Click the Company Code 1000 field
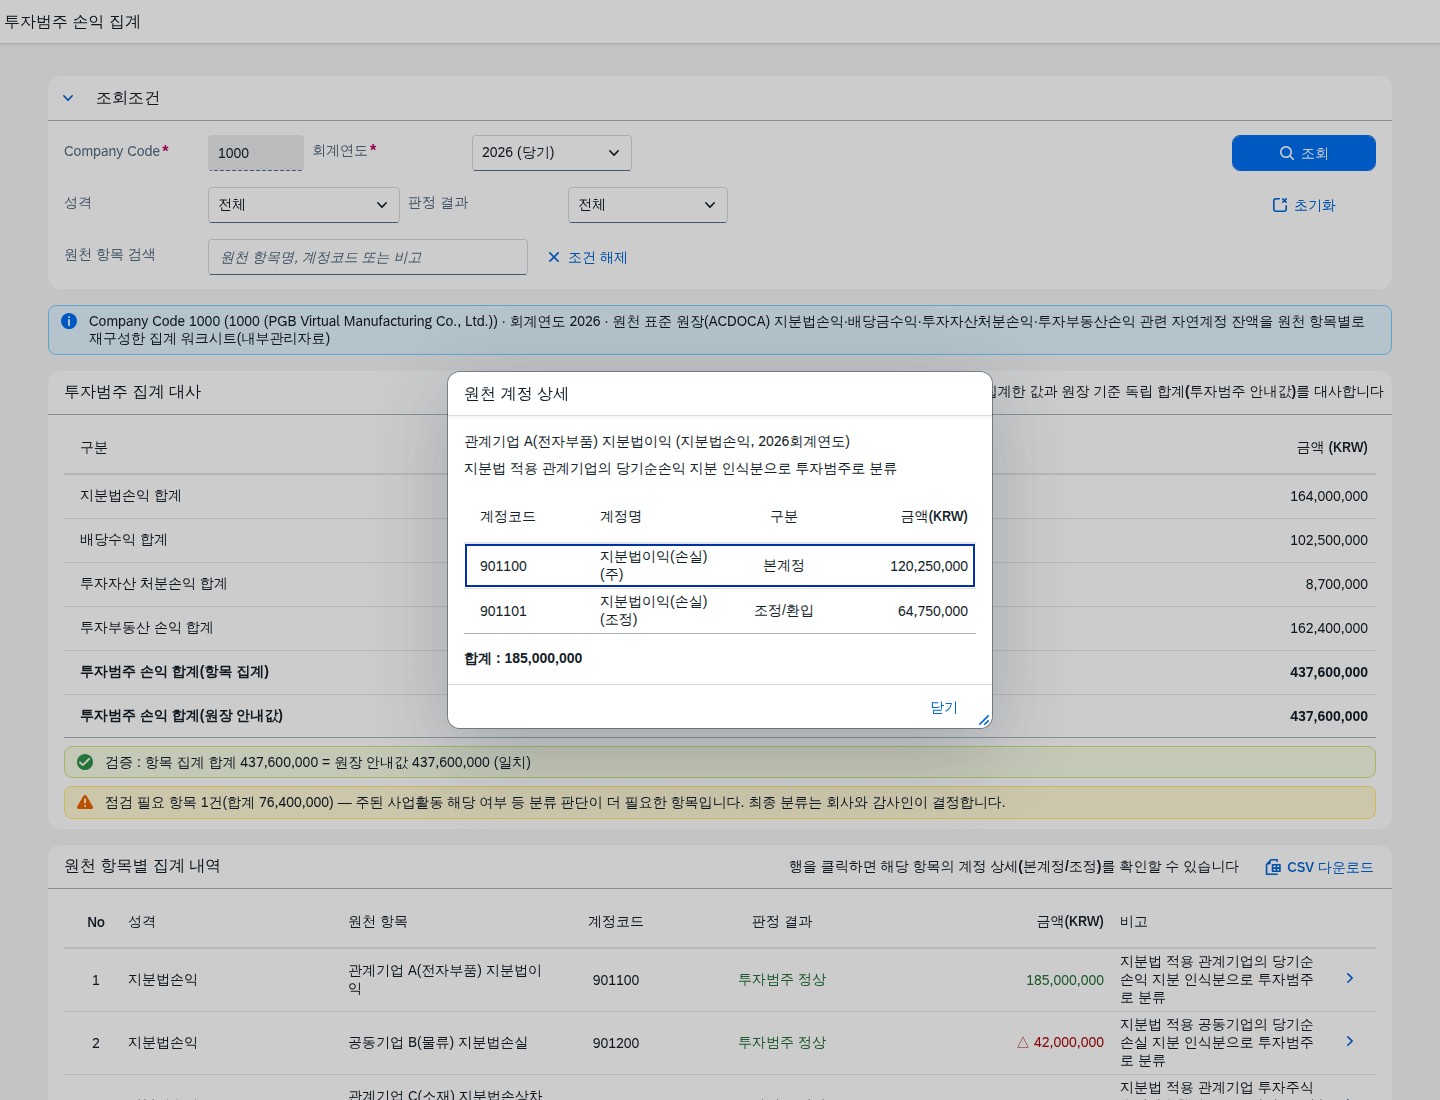This screenshot has width=1440, height=1100. click(255, 153)
